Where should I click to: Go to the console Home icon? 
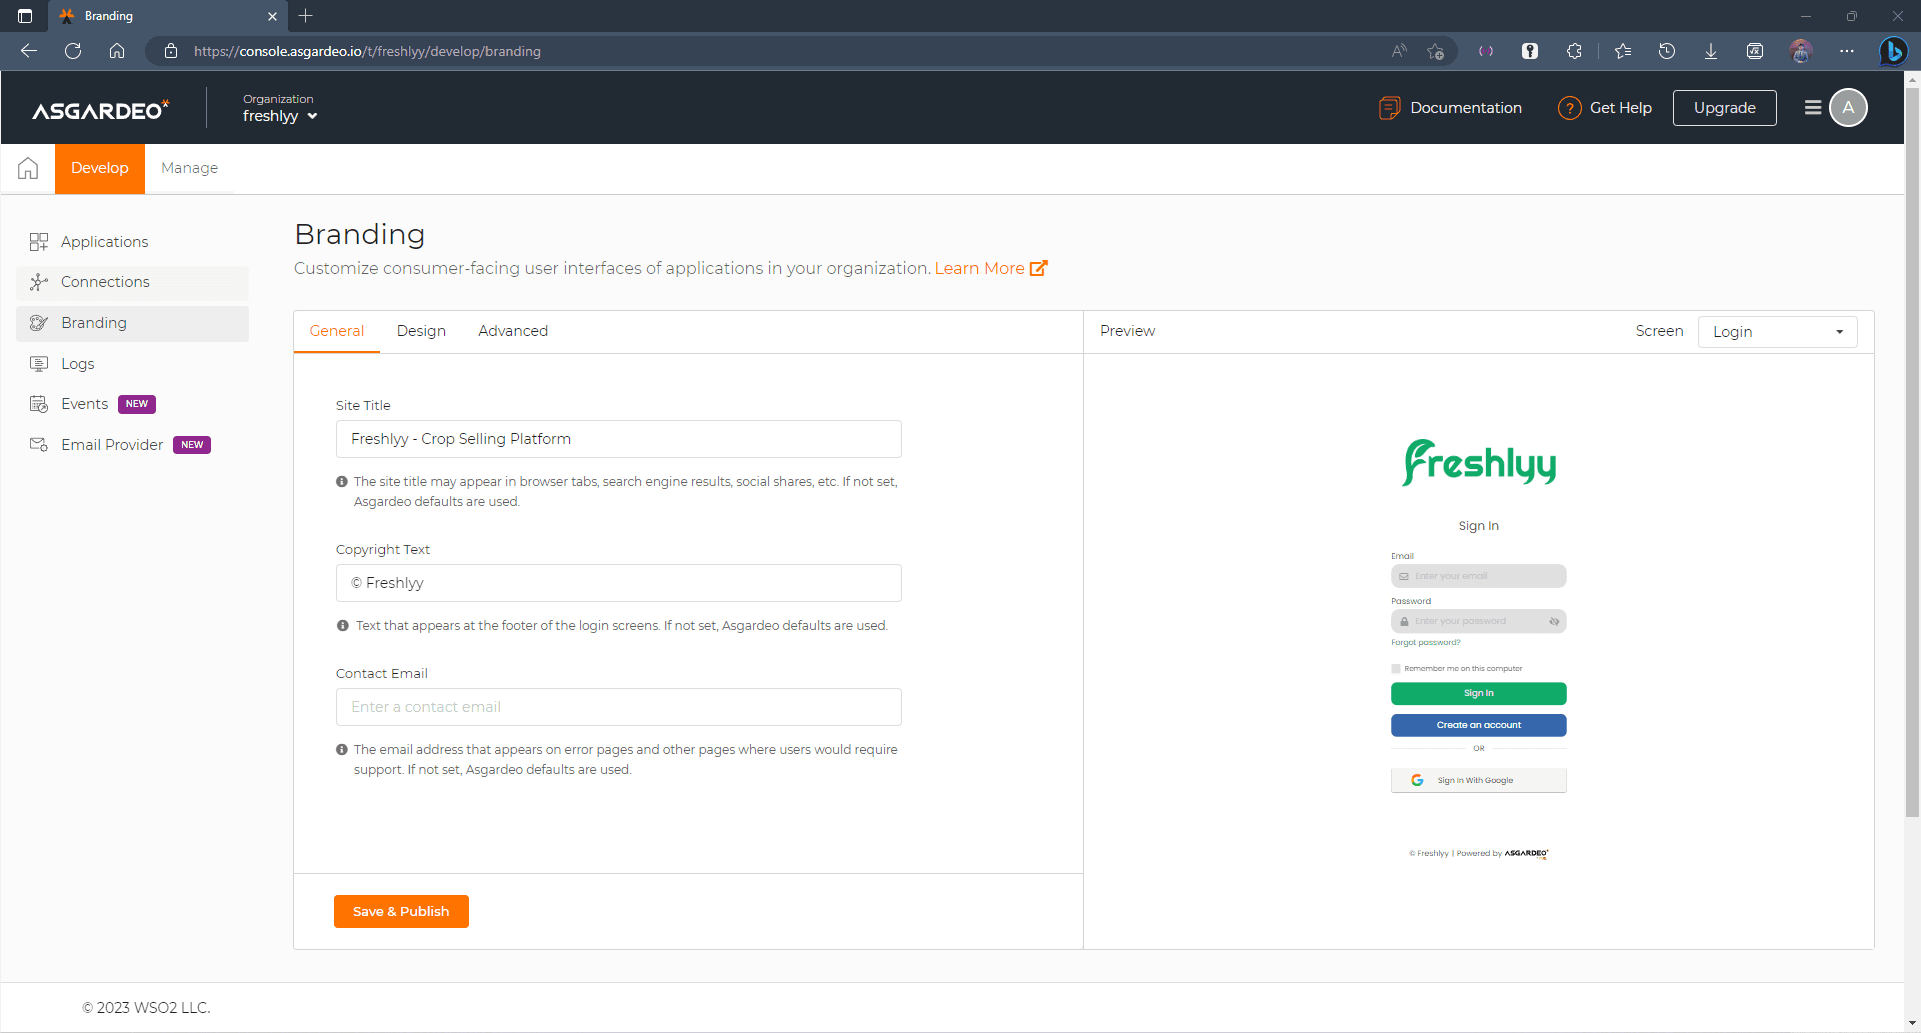coord(28,168)
